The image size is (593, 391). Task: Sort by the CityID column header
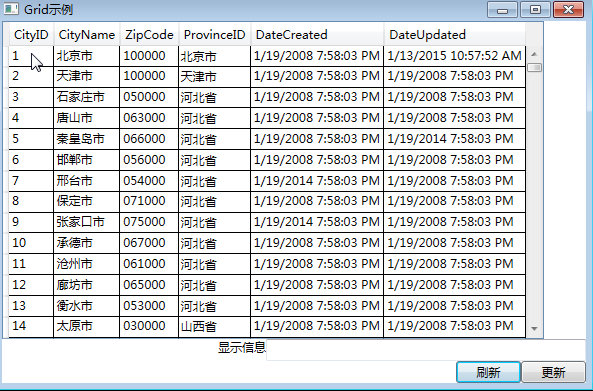click(x=31, y=35)
